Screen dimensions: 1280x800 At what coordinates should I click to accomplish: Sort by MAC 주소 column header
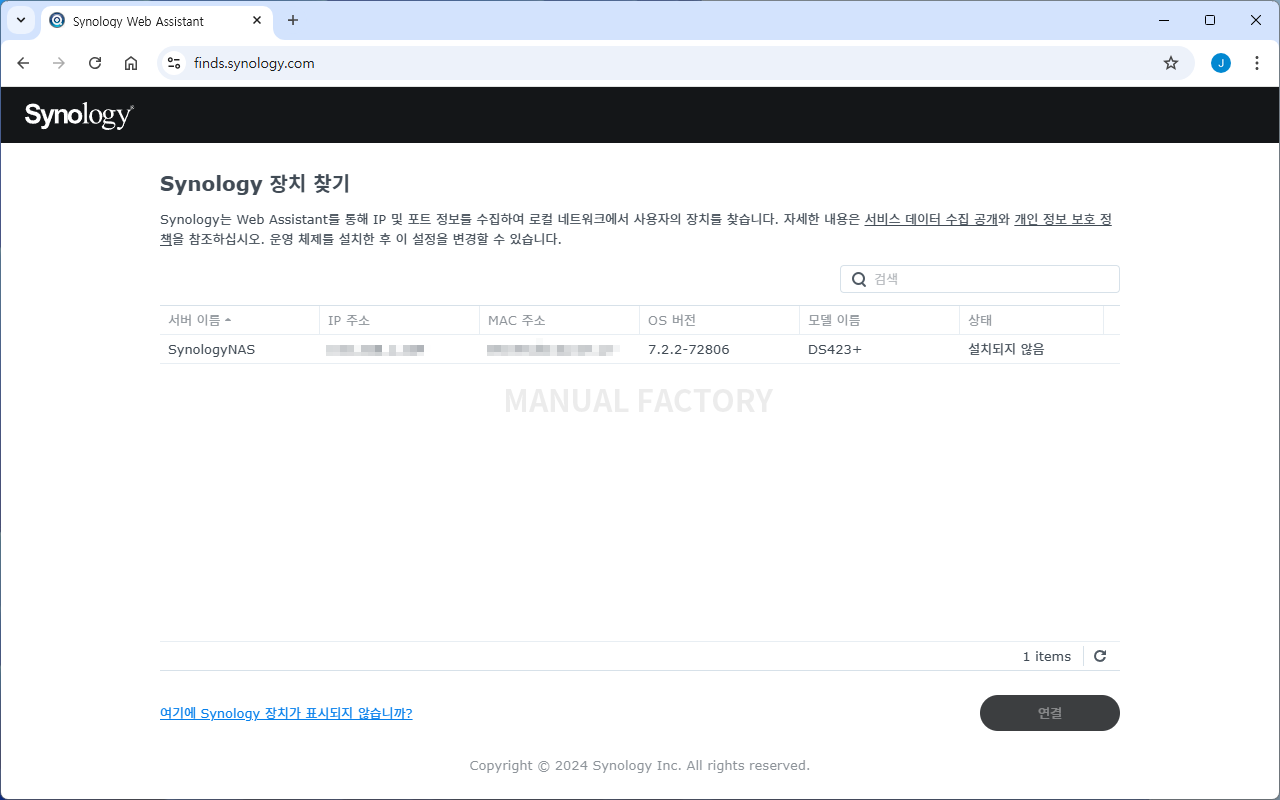pyautogui.click(x=559, y=320)
